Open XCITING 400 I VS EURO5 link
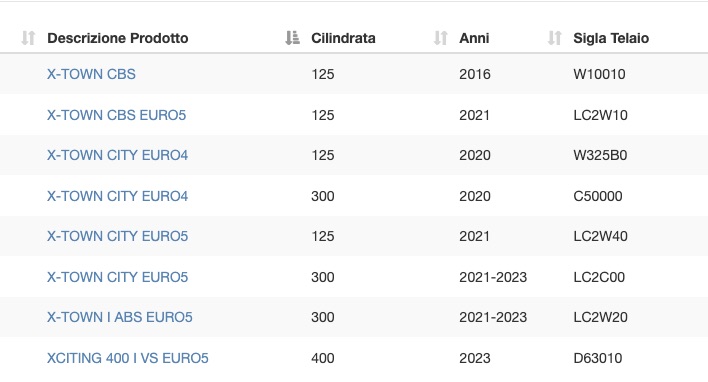Screen dimensions: 708x382 tap(128, 359)
